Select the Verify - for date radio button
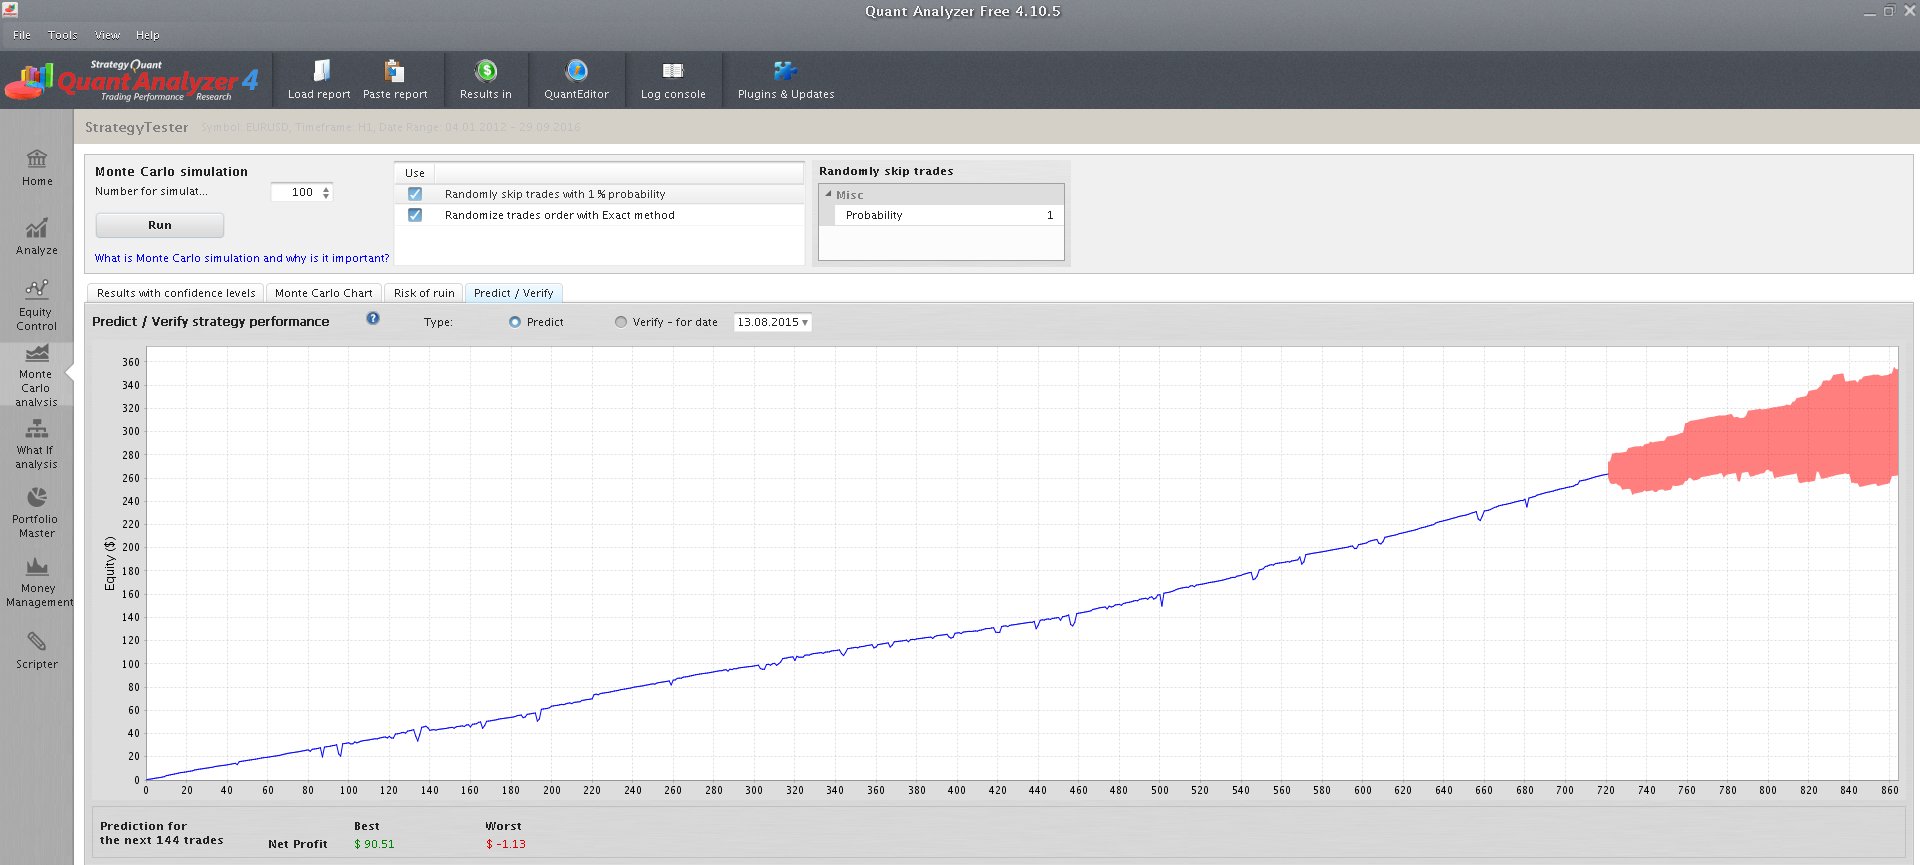Viewport: 1920px width, 865px height. pyautogui.click(x=621, y=322)
